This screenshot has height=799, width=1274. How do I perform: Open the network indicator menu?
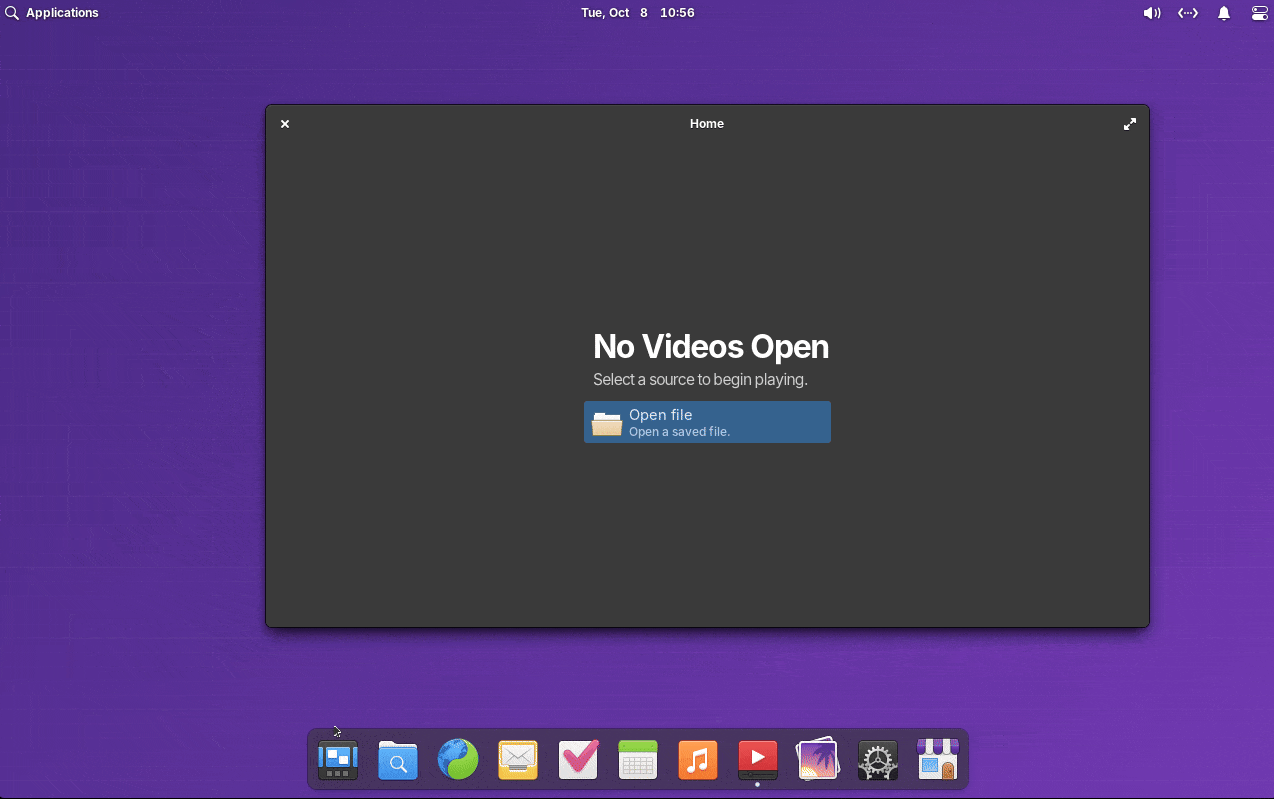pyautogui.click(x=1187, y=13)
